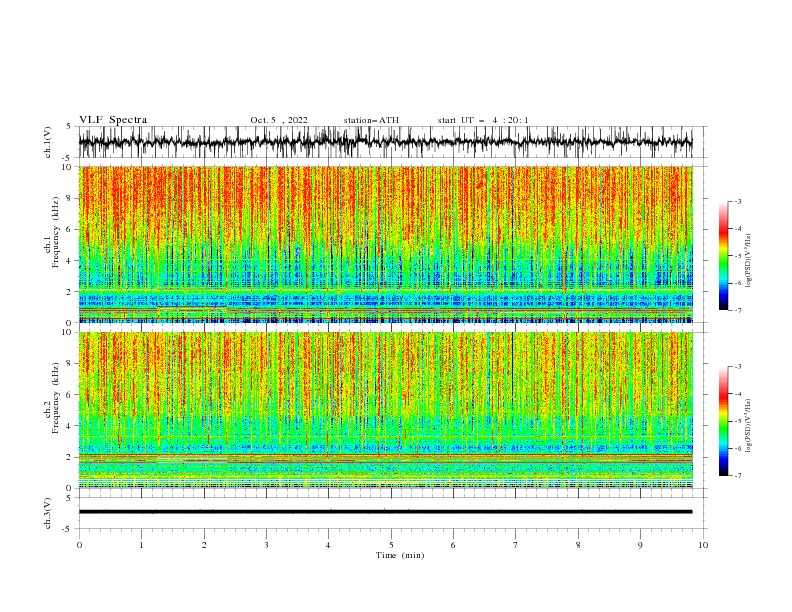Click the ch.1 PSD color scale bar
Viewport: 792px width, 612px height.
(x=724, y=256)
